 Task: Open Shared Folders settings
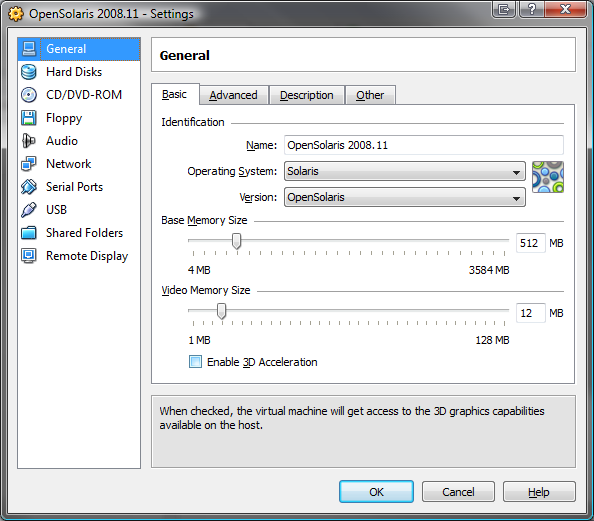click(x=79, y=233)
